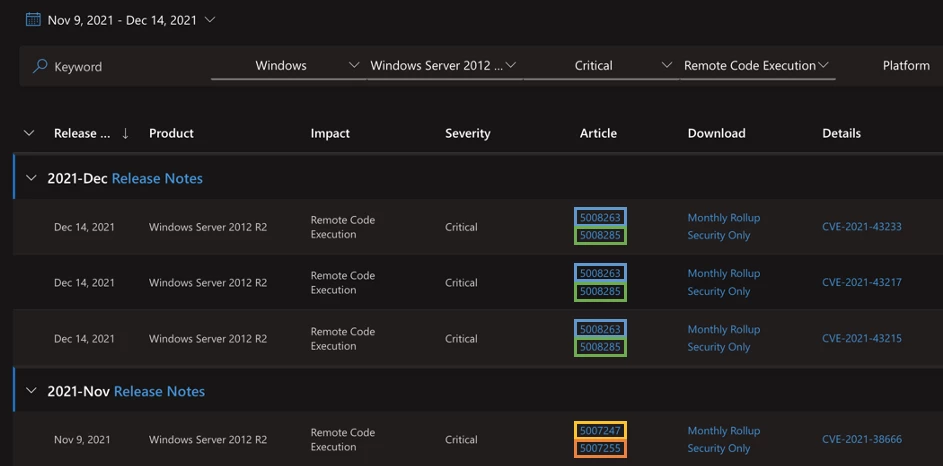Open the 2021-Dec Release Notes link
The height and width of the screenshot is (466, 943).
pos(157,178)
